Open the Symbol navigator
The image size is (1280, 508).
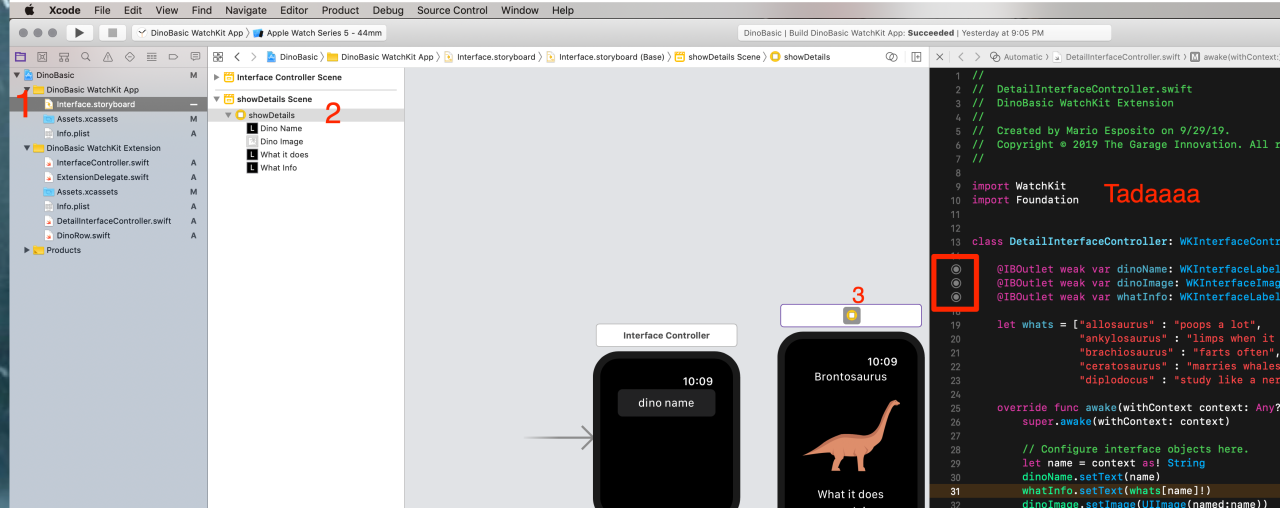tap(63, 57)
